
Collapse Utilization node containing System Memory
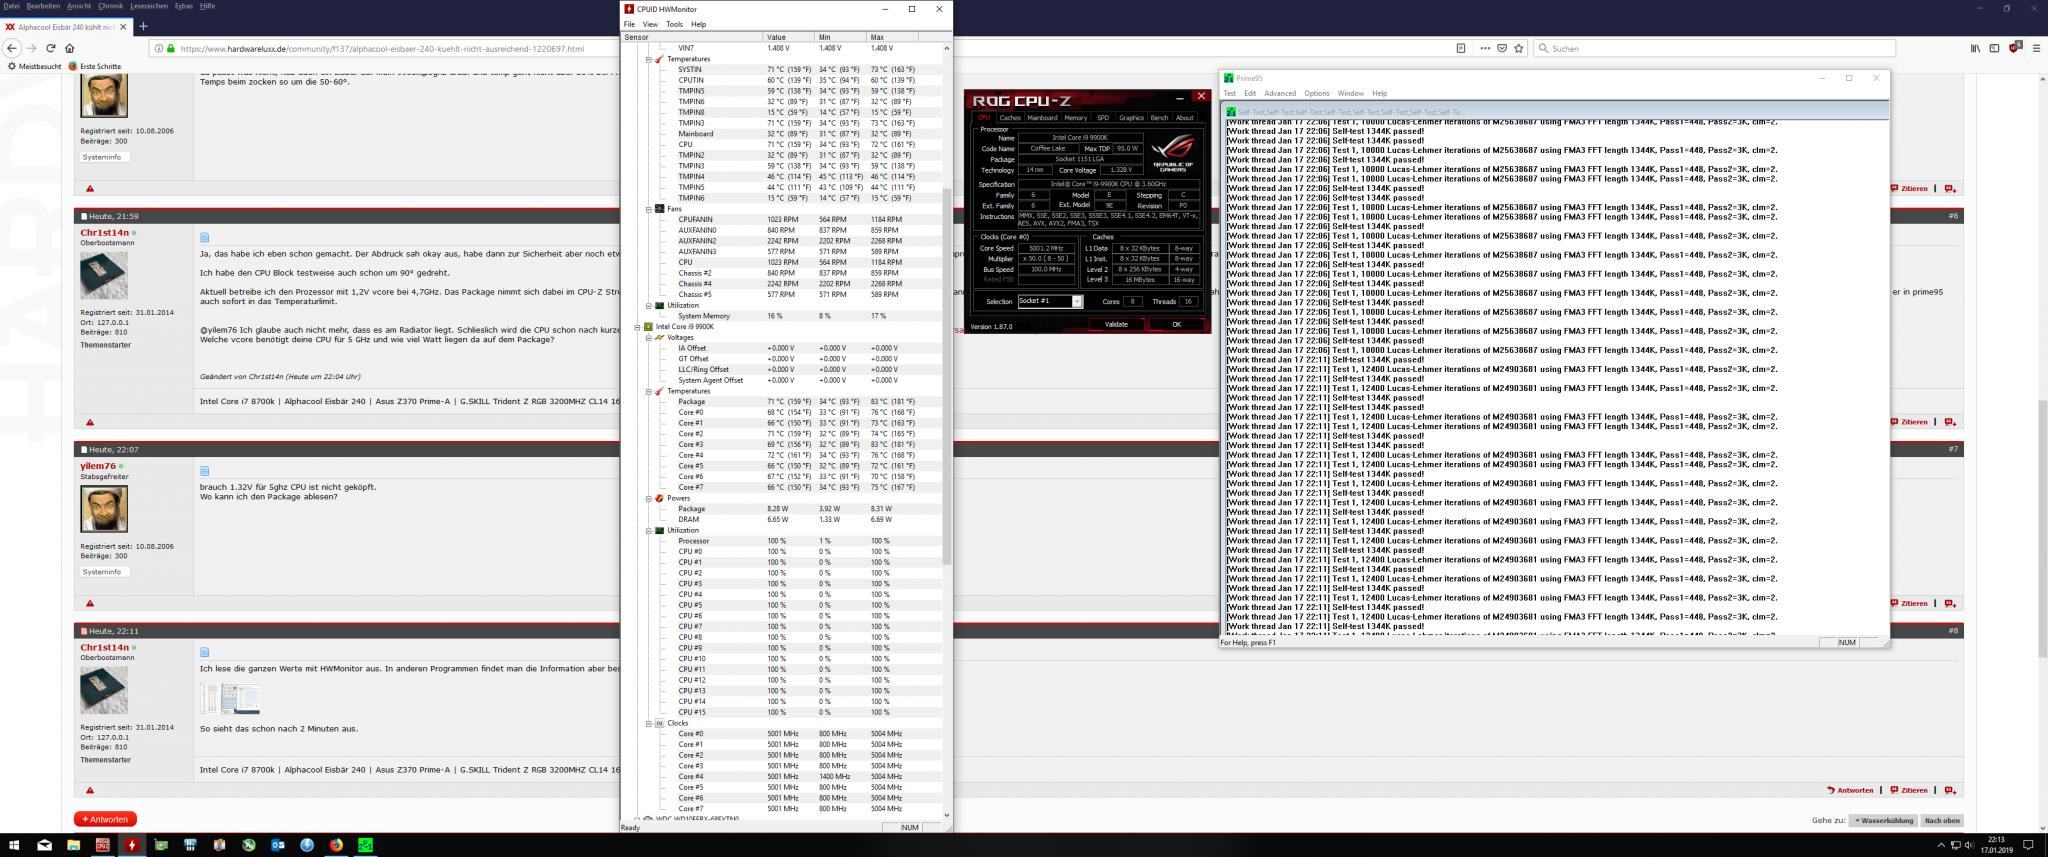(x=648, y=305)
